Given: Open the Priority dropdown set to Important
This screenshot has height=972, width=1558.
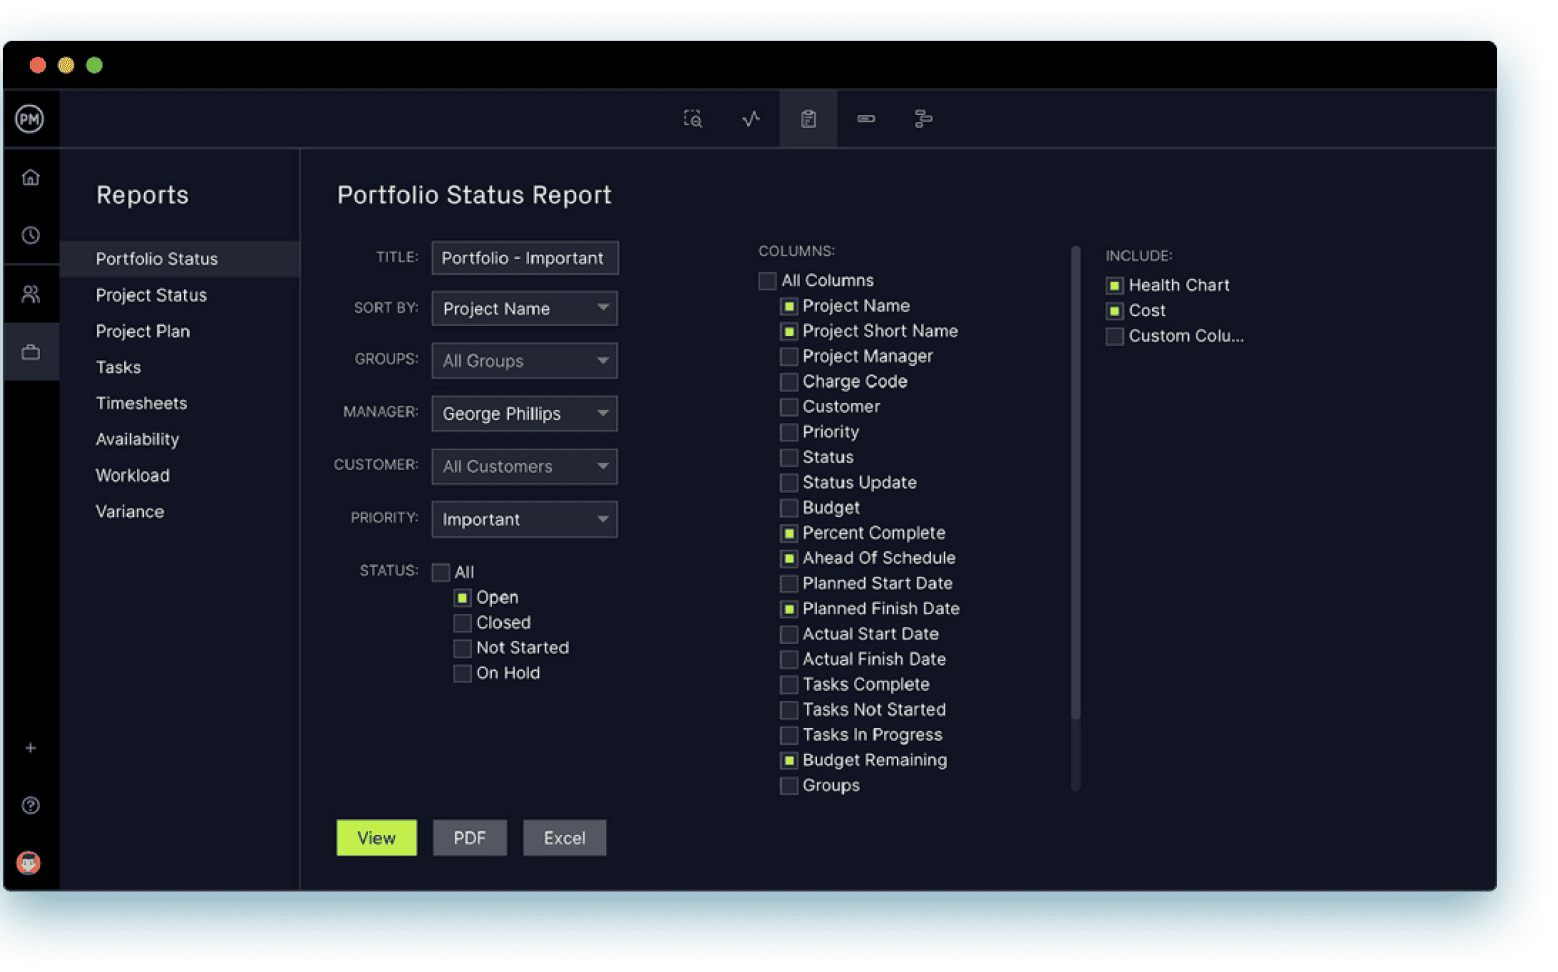Looking at the screenshot, I should (524, 519).
